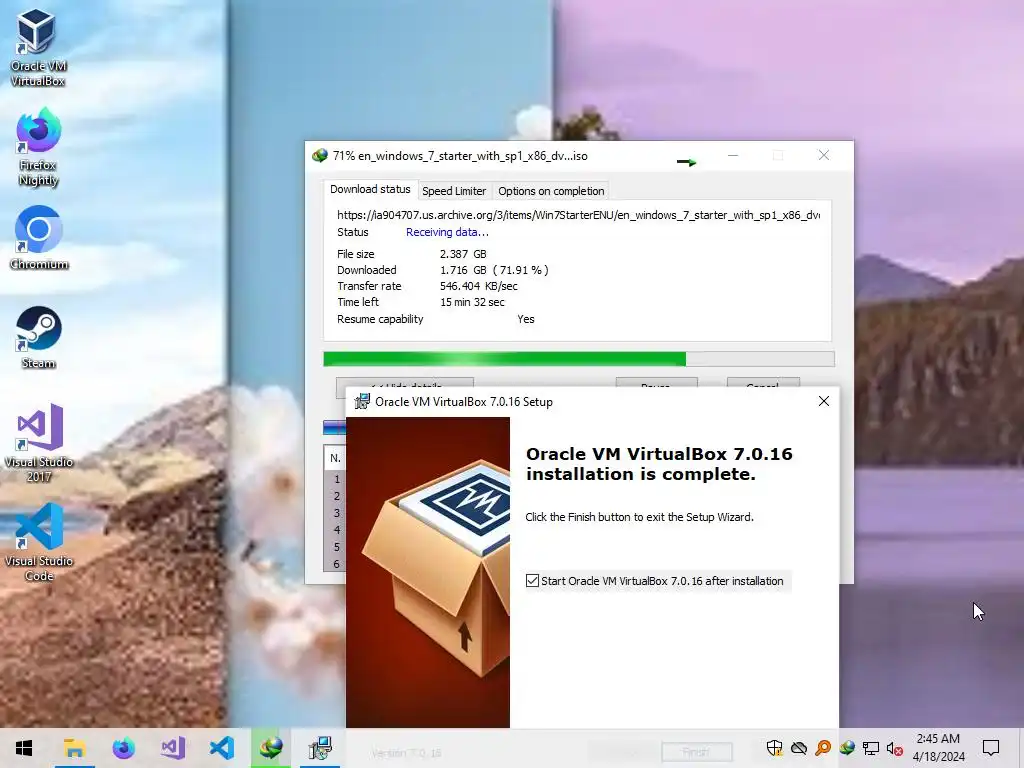This screenshot has width=1024, height=768.
Task: Close the VirtualBox 7.0.16 Setup dialog
Action: (x=824, y=401)
